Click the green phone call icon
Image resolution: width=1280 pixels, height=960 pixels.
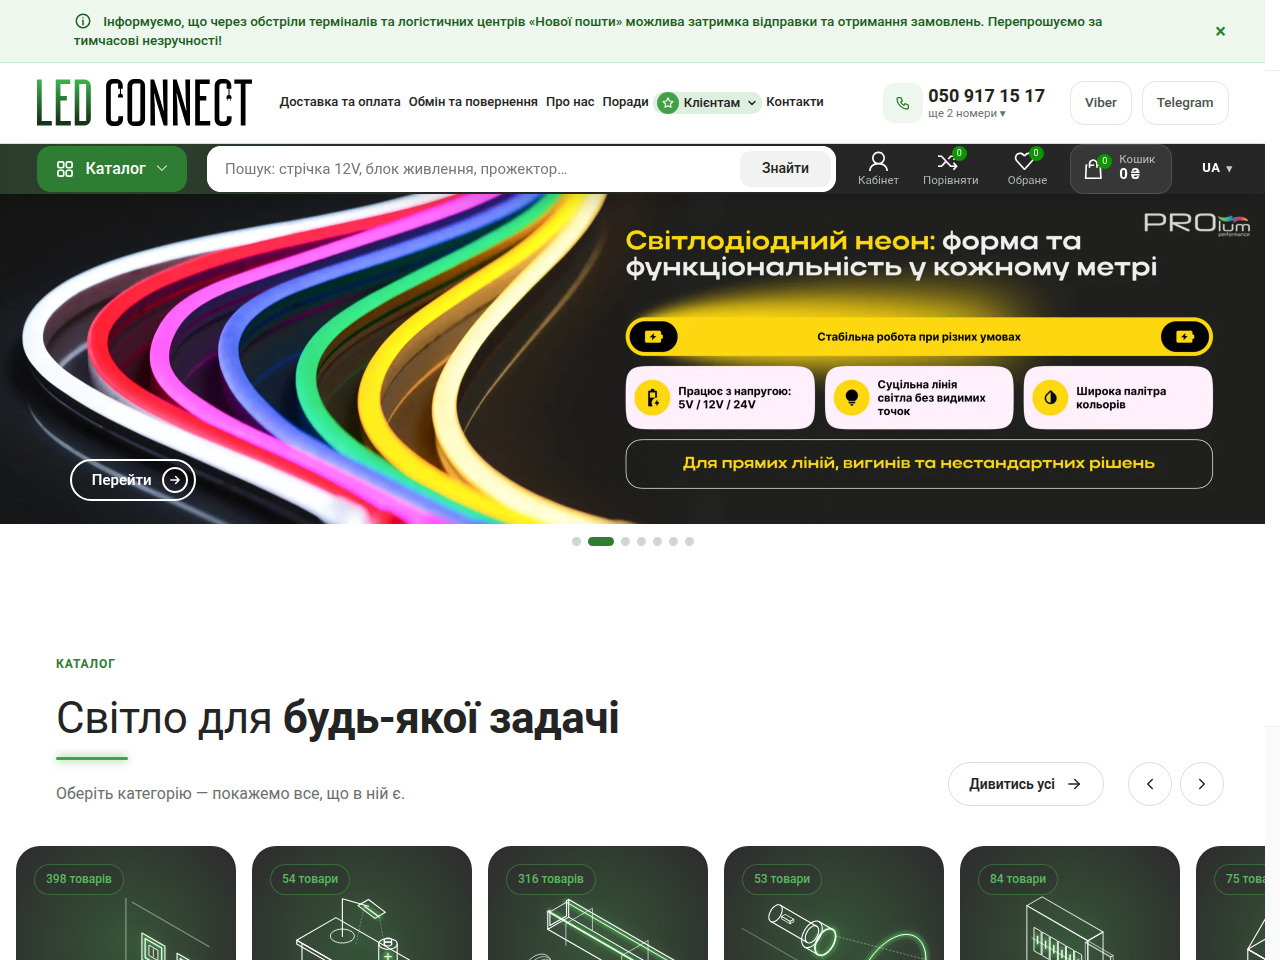pyautogui.click(x=902, y=103)
